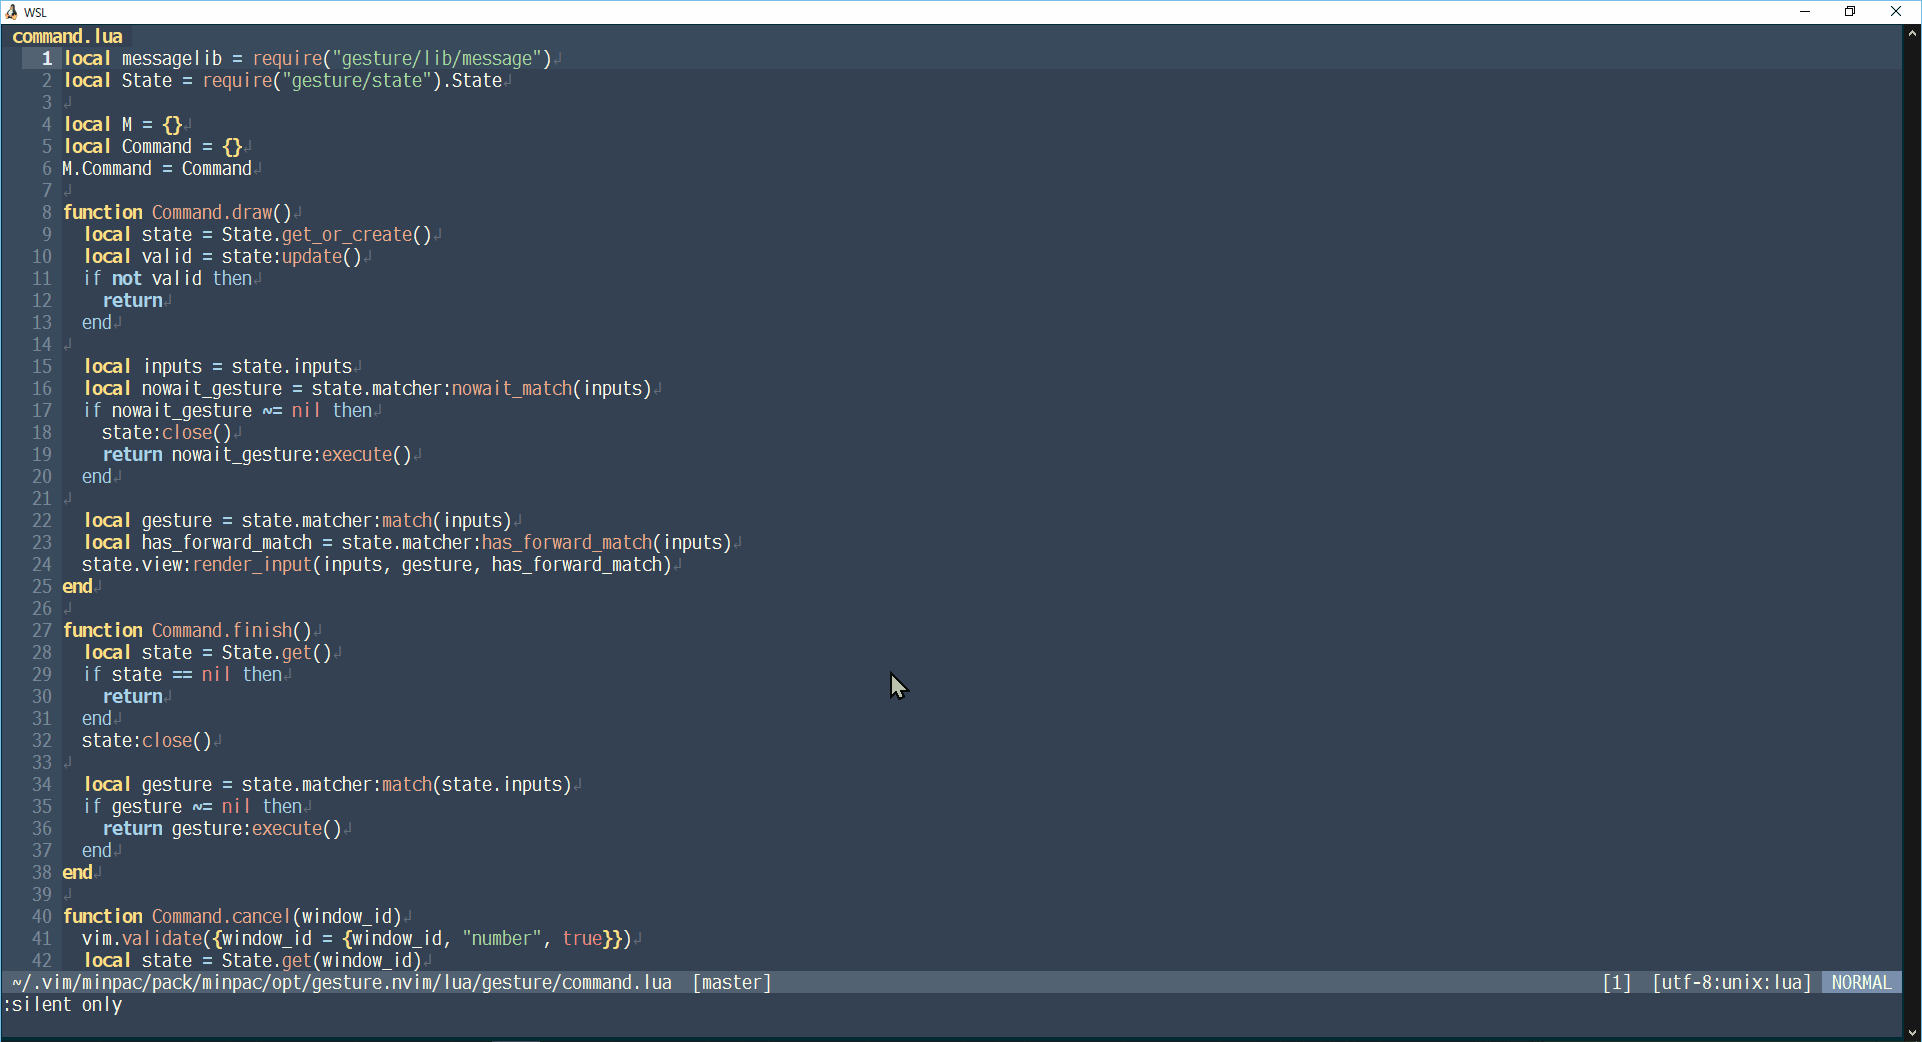Click 'if not valid then' on line 11
1922x1042 pixels.
click(167, 279)
